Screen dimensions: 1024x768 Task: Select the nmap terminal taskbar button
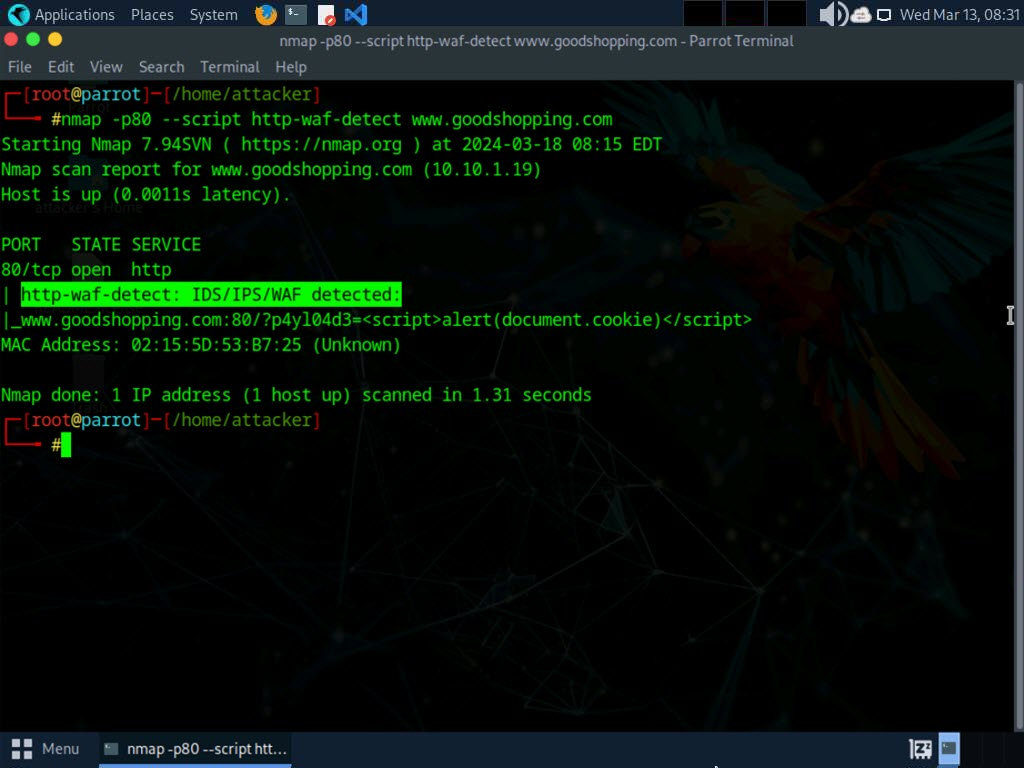196,748
